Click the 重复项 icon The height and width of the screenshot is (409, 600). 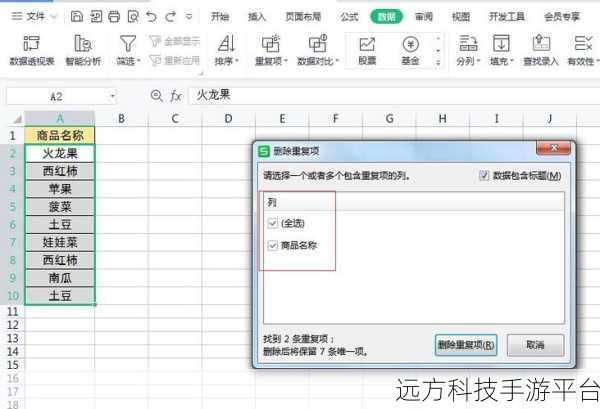click(271, 43)
